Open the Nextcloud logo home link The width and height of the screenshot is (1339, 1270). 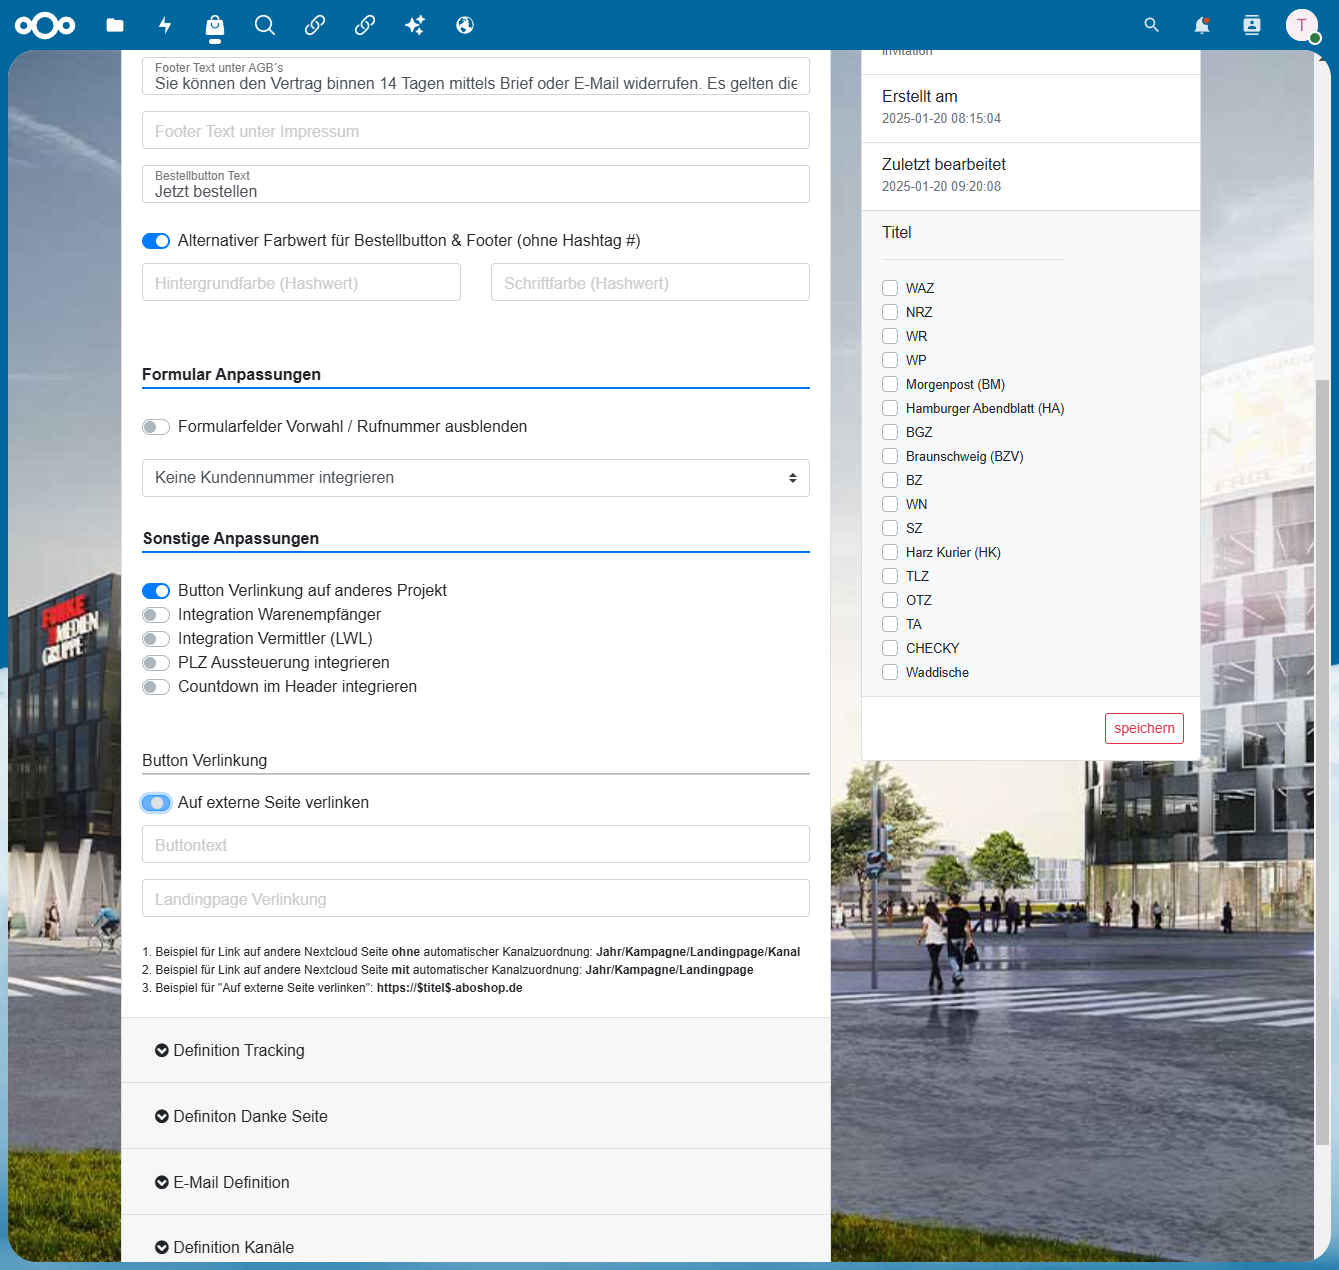45,25
